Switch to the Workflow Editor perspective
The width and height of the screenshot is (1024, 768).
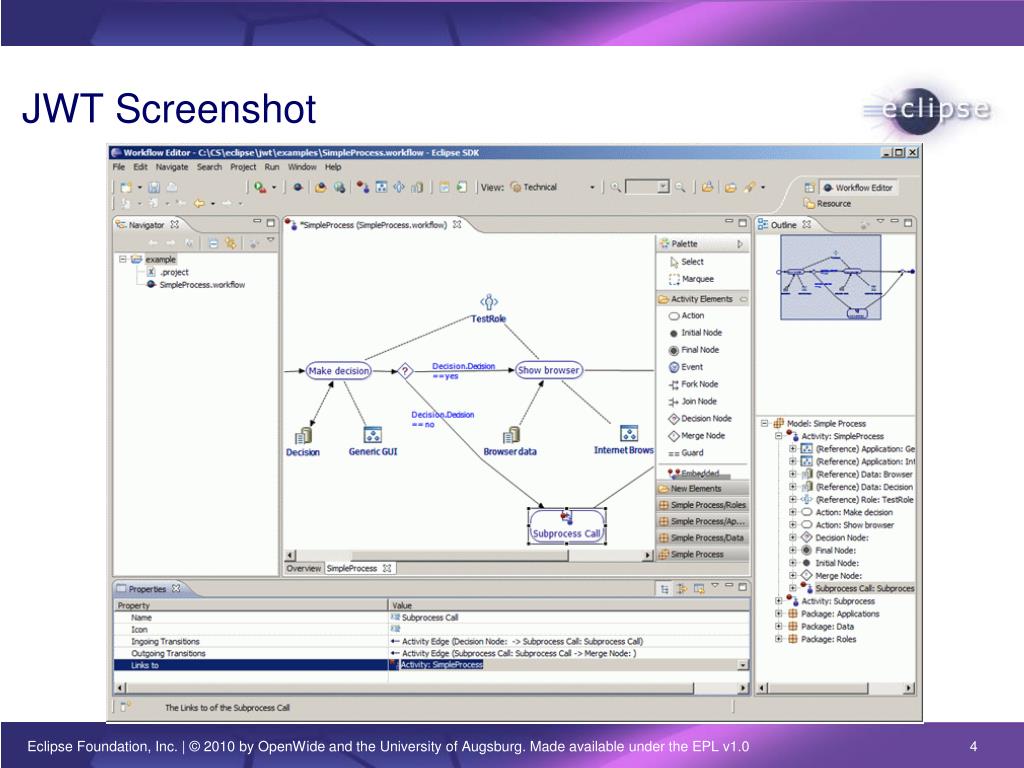(858, 187)
